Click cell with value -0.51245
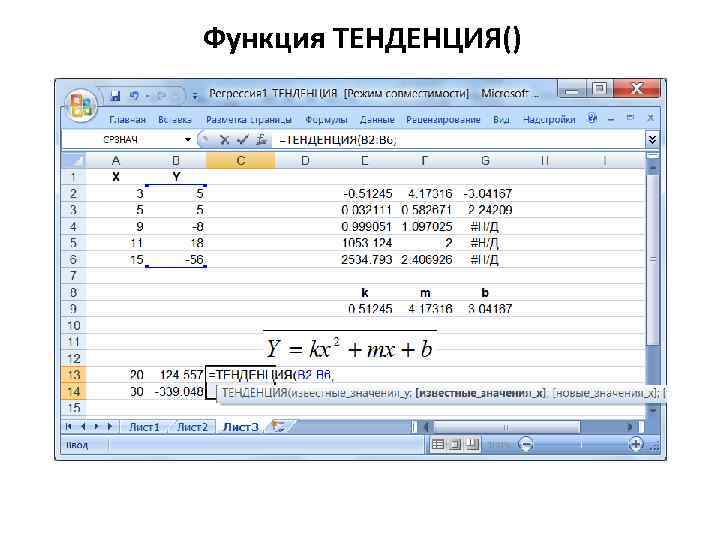 point(365,194)
